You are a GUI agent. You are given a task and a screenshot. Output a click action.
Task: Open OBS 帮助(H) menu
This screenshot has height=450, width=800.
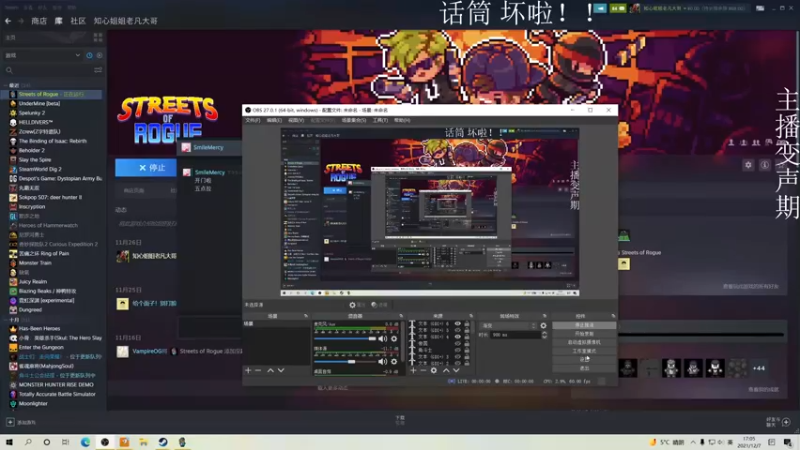(x=402, y=120)
